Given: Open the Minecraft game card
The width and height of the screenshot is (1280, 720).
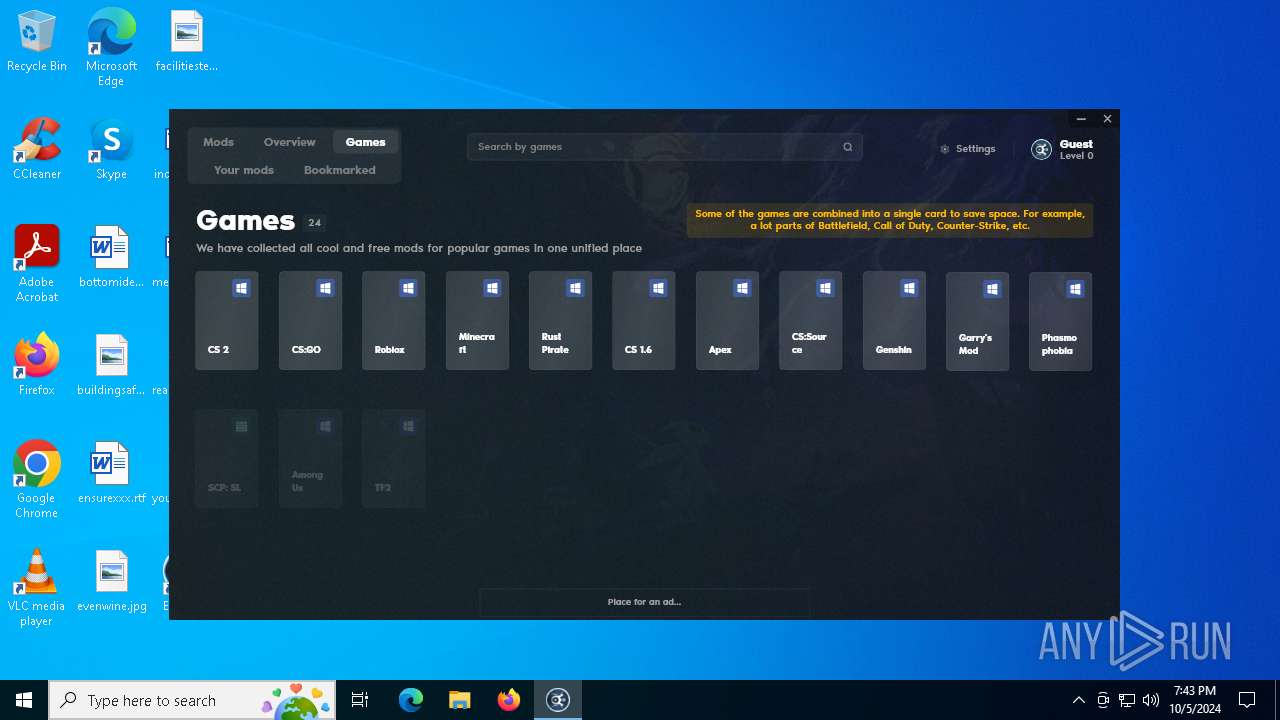Looking at the screenshot, I should tap(477, 321).
